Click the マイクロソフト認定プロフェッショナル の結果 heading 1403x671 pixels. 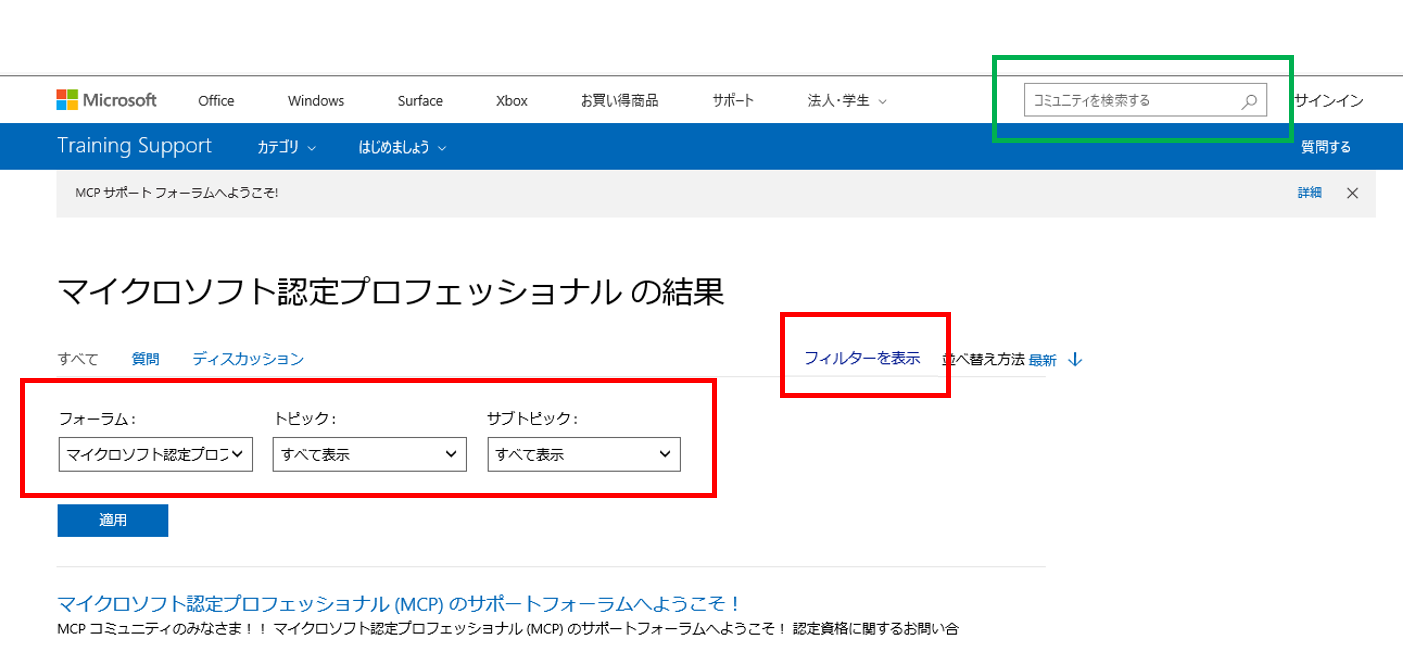coord(391,291)
